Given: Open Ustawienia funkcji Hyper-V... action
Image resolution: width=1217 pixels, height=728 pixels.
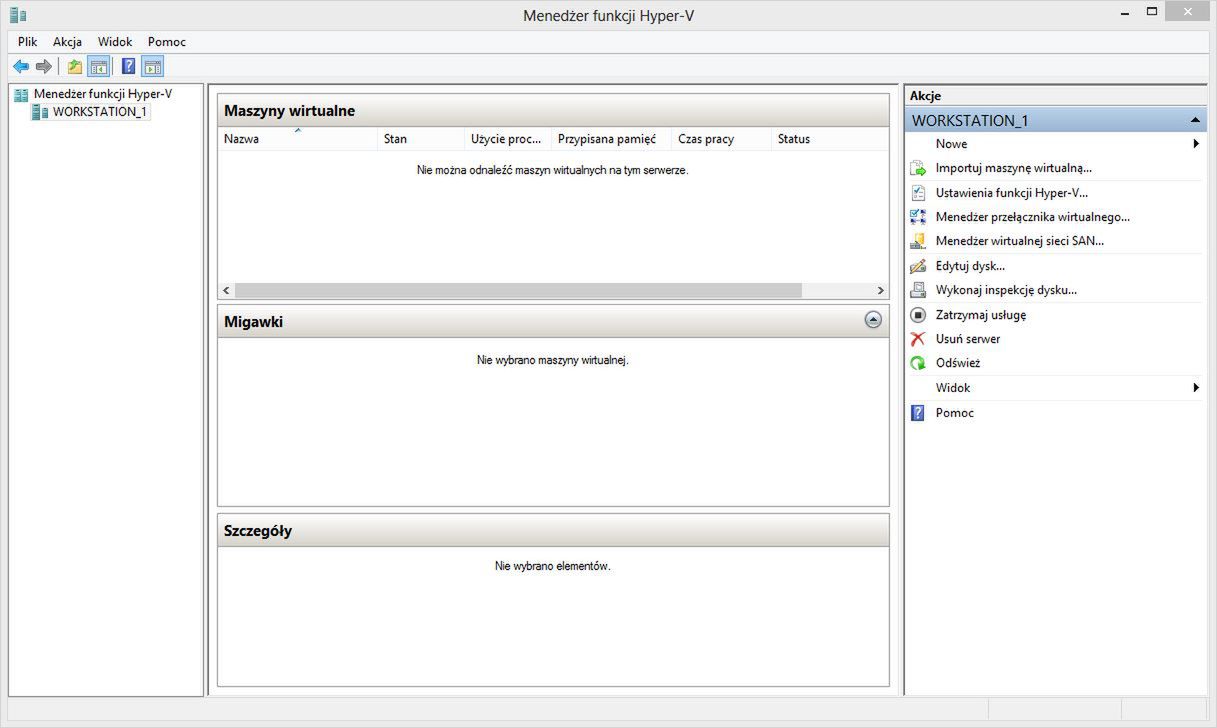Looking at the screenshot, I should click(1012, 193).
